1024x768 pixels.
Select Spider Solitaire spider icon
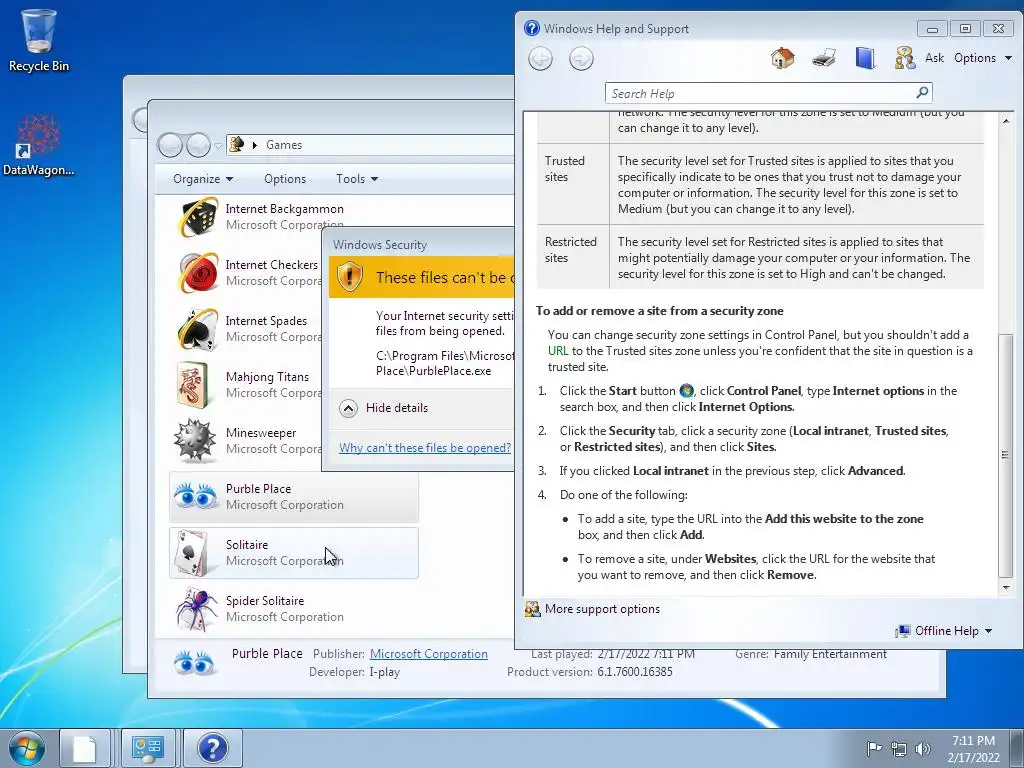click(x=196, y=609)
